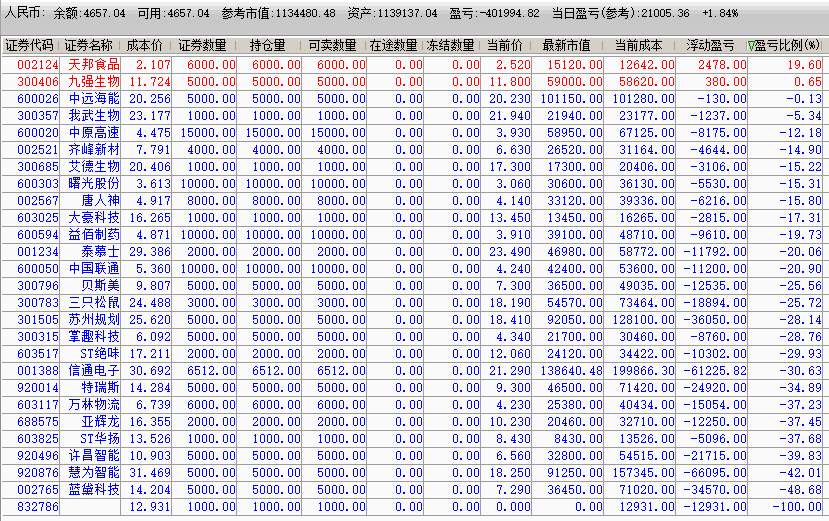Image resolution: width=829 pixels, height=521 pixels.
Task: Select stock code 600026
Action: 38,99
